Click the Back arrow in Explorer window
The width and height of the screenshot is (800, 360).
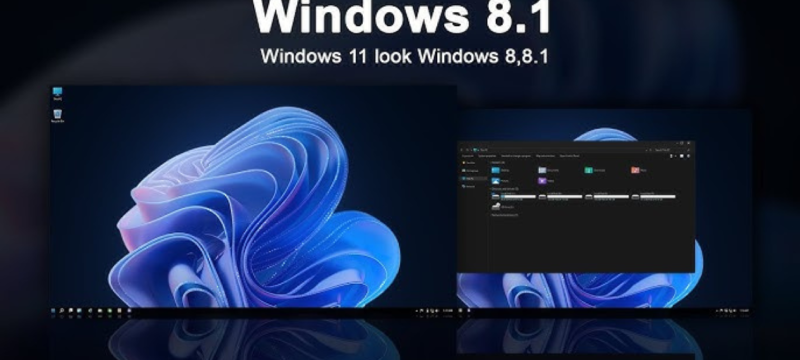coord(462,150)
